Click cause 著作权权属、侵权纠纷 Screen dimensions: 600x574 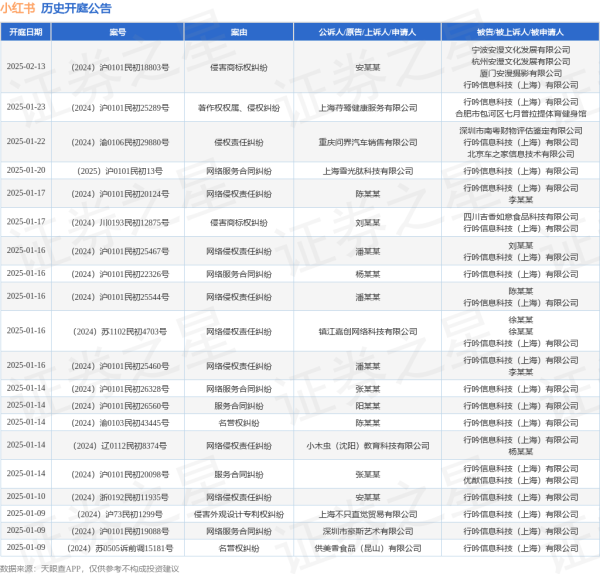[239, 108]
